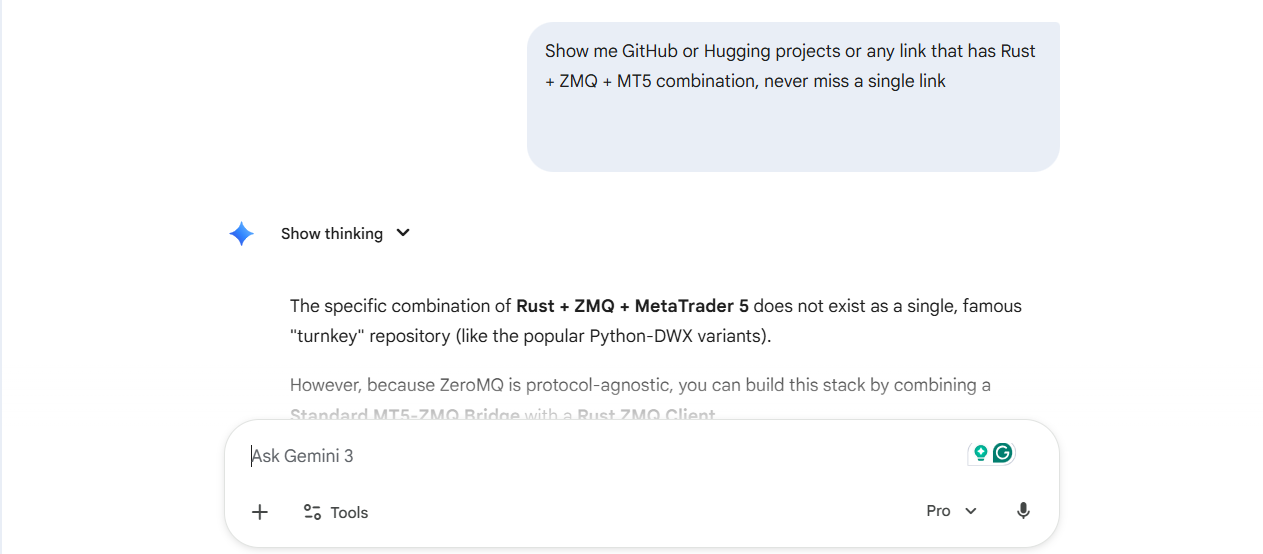Click the bold Rust + ZMQ + MetaTrader 5 text
Viewport: 1263px width, 554px height.
pyautogui.click(x=632, y=306)
